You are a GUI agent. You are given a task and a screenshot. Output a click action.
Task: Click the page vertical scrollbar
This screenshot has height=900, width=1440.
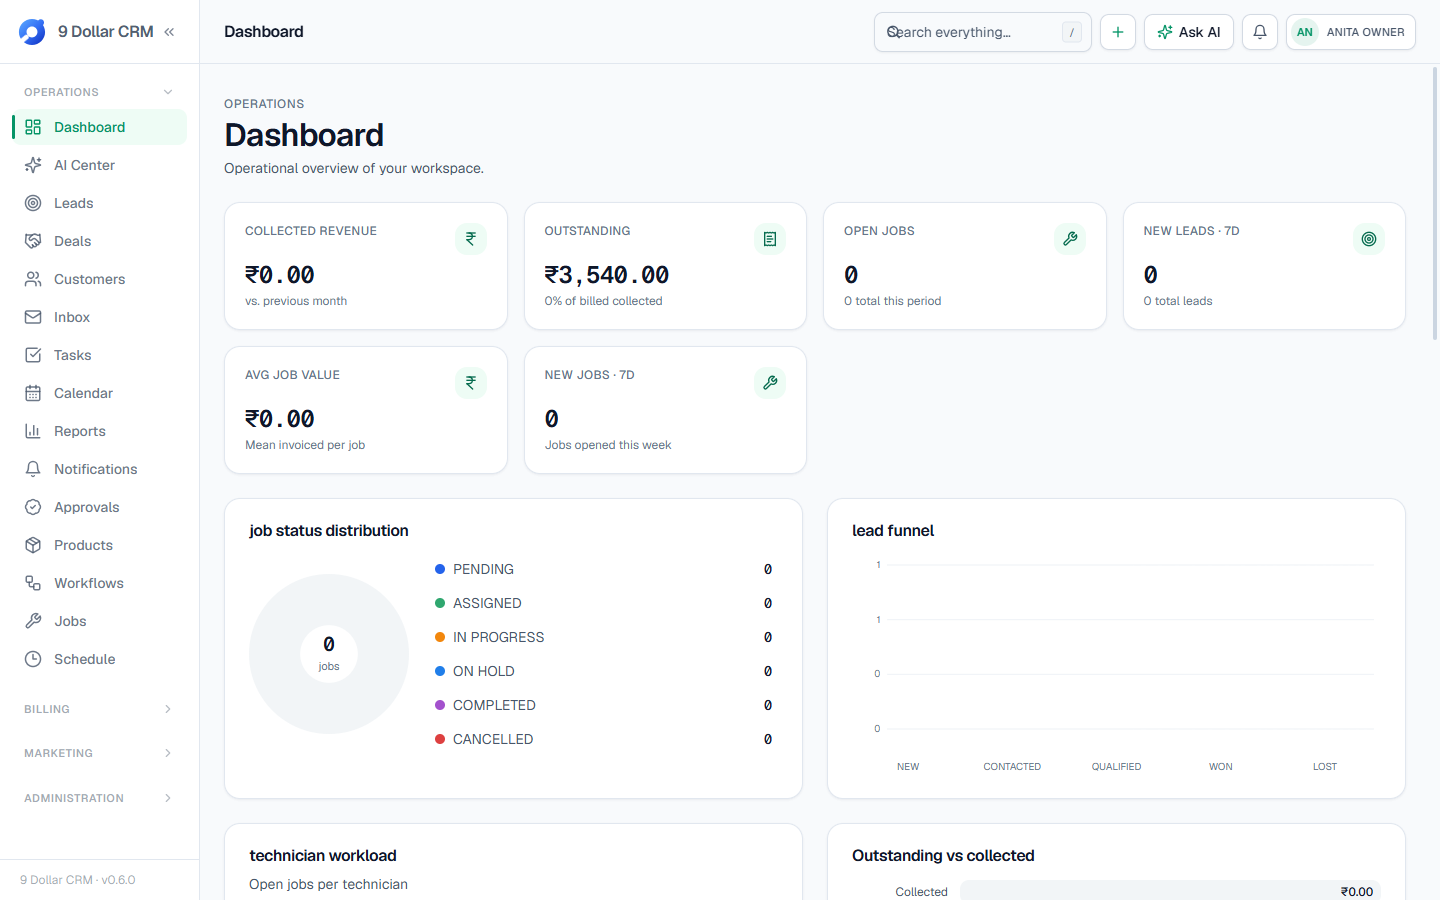[x=1435, y=205]
